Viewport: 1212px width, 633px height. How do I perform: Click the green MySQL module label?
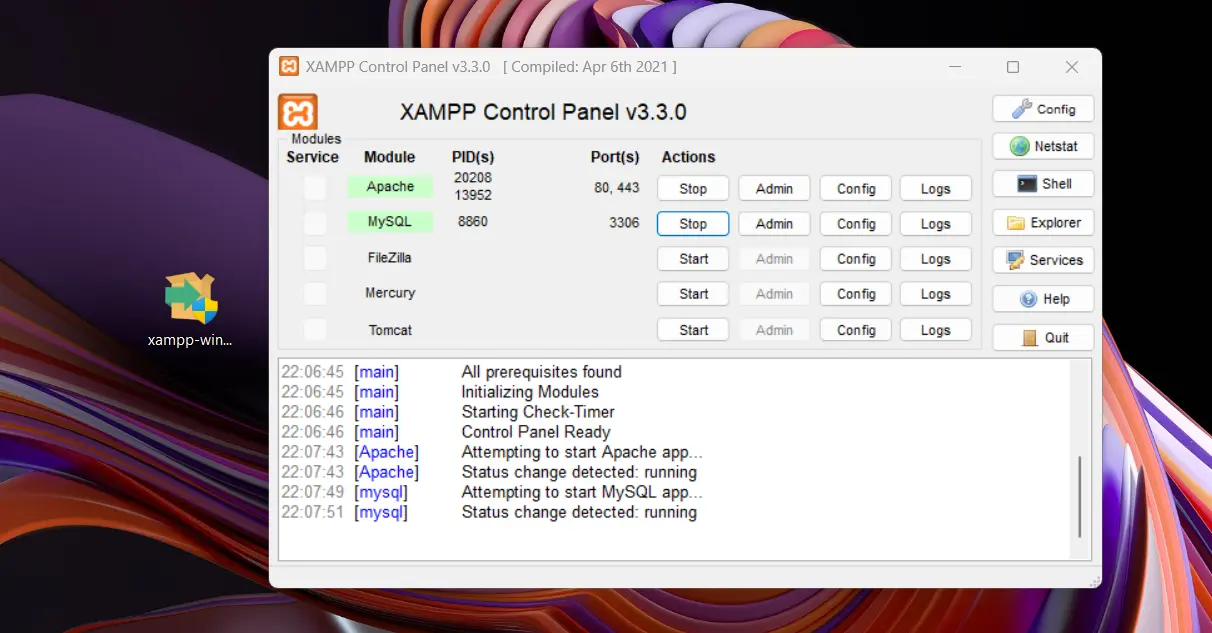pos(390,222)
